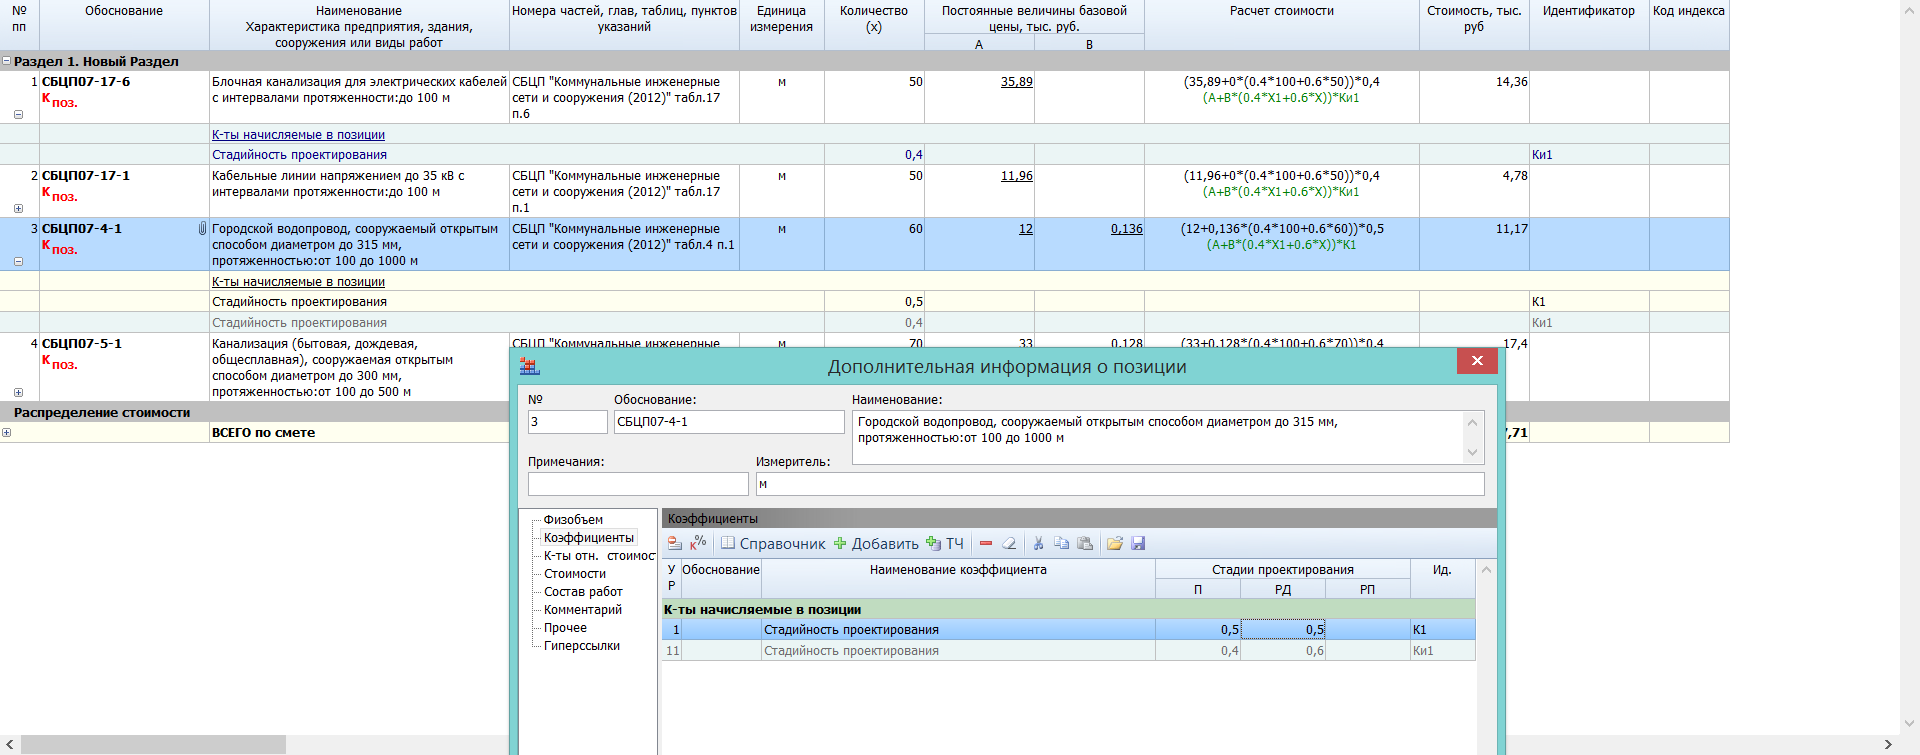Image resolution: width=1920 pixels, height=755 pixels.
Task: Click the 'Справочник' toolbar button
Action: point(773,544)
